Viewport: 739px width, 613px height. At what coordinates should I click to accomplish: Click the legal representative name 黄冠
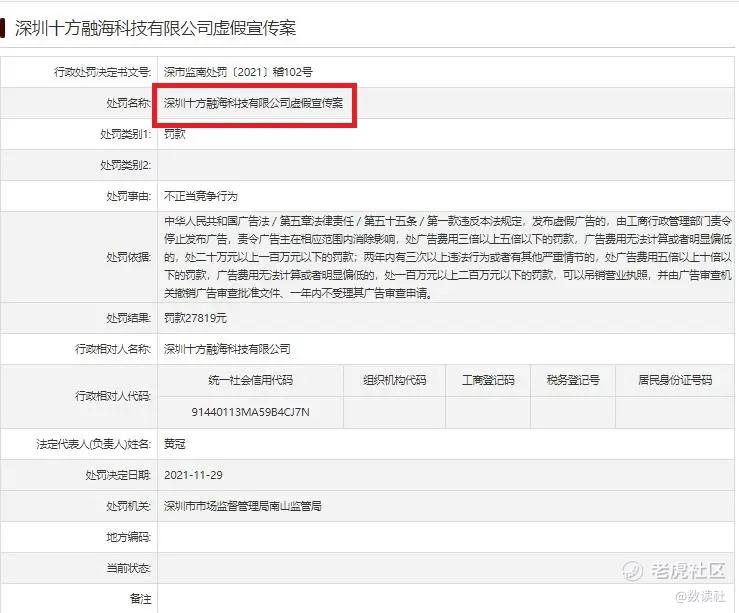pos(174,444)
